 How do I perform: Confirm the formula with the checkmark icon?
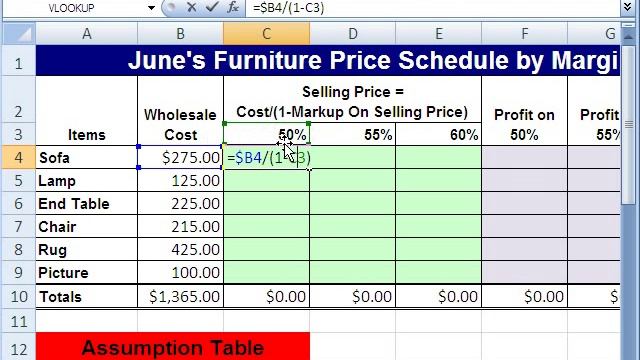coord(212,7)
